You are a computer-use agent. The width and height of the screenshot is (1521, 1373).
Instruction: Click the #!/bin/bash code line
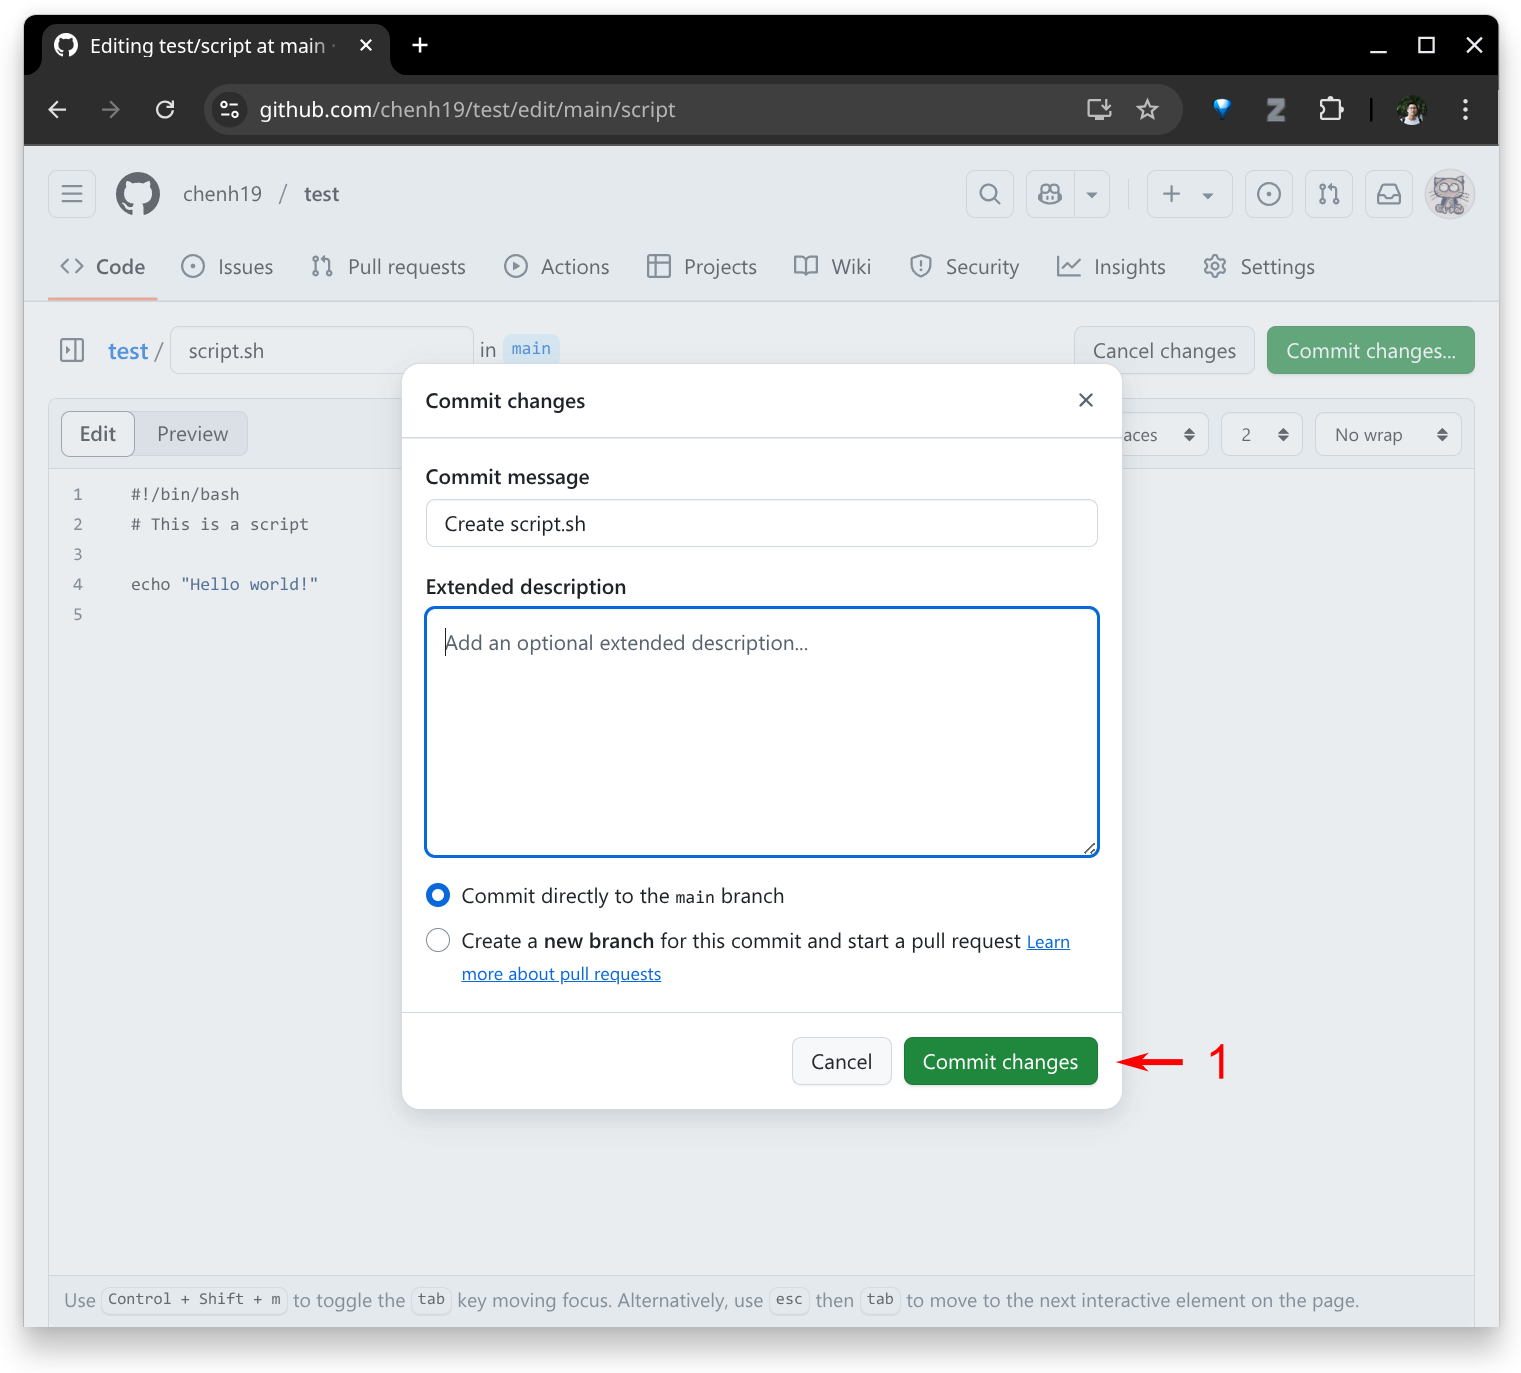tap(185, 494)
